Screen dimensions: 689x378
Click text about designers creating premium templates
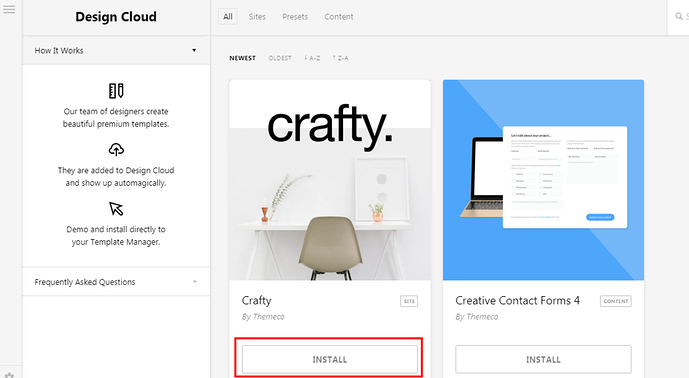pos(116,118)
